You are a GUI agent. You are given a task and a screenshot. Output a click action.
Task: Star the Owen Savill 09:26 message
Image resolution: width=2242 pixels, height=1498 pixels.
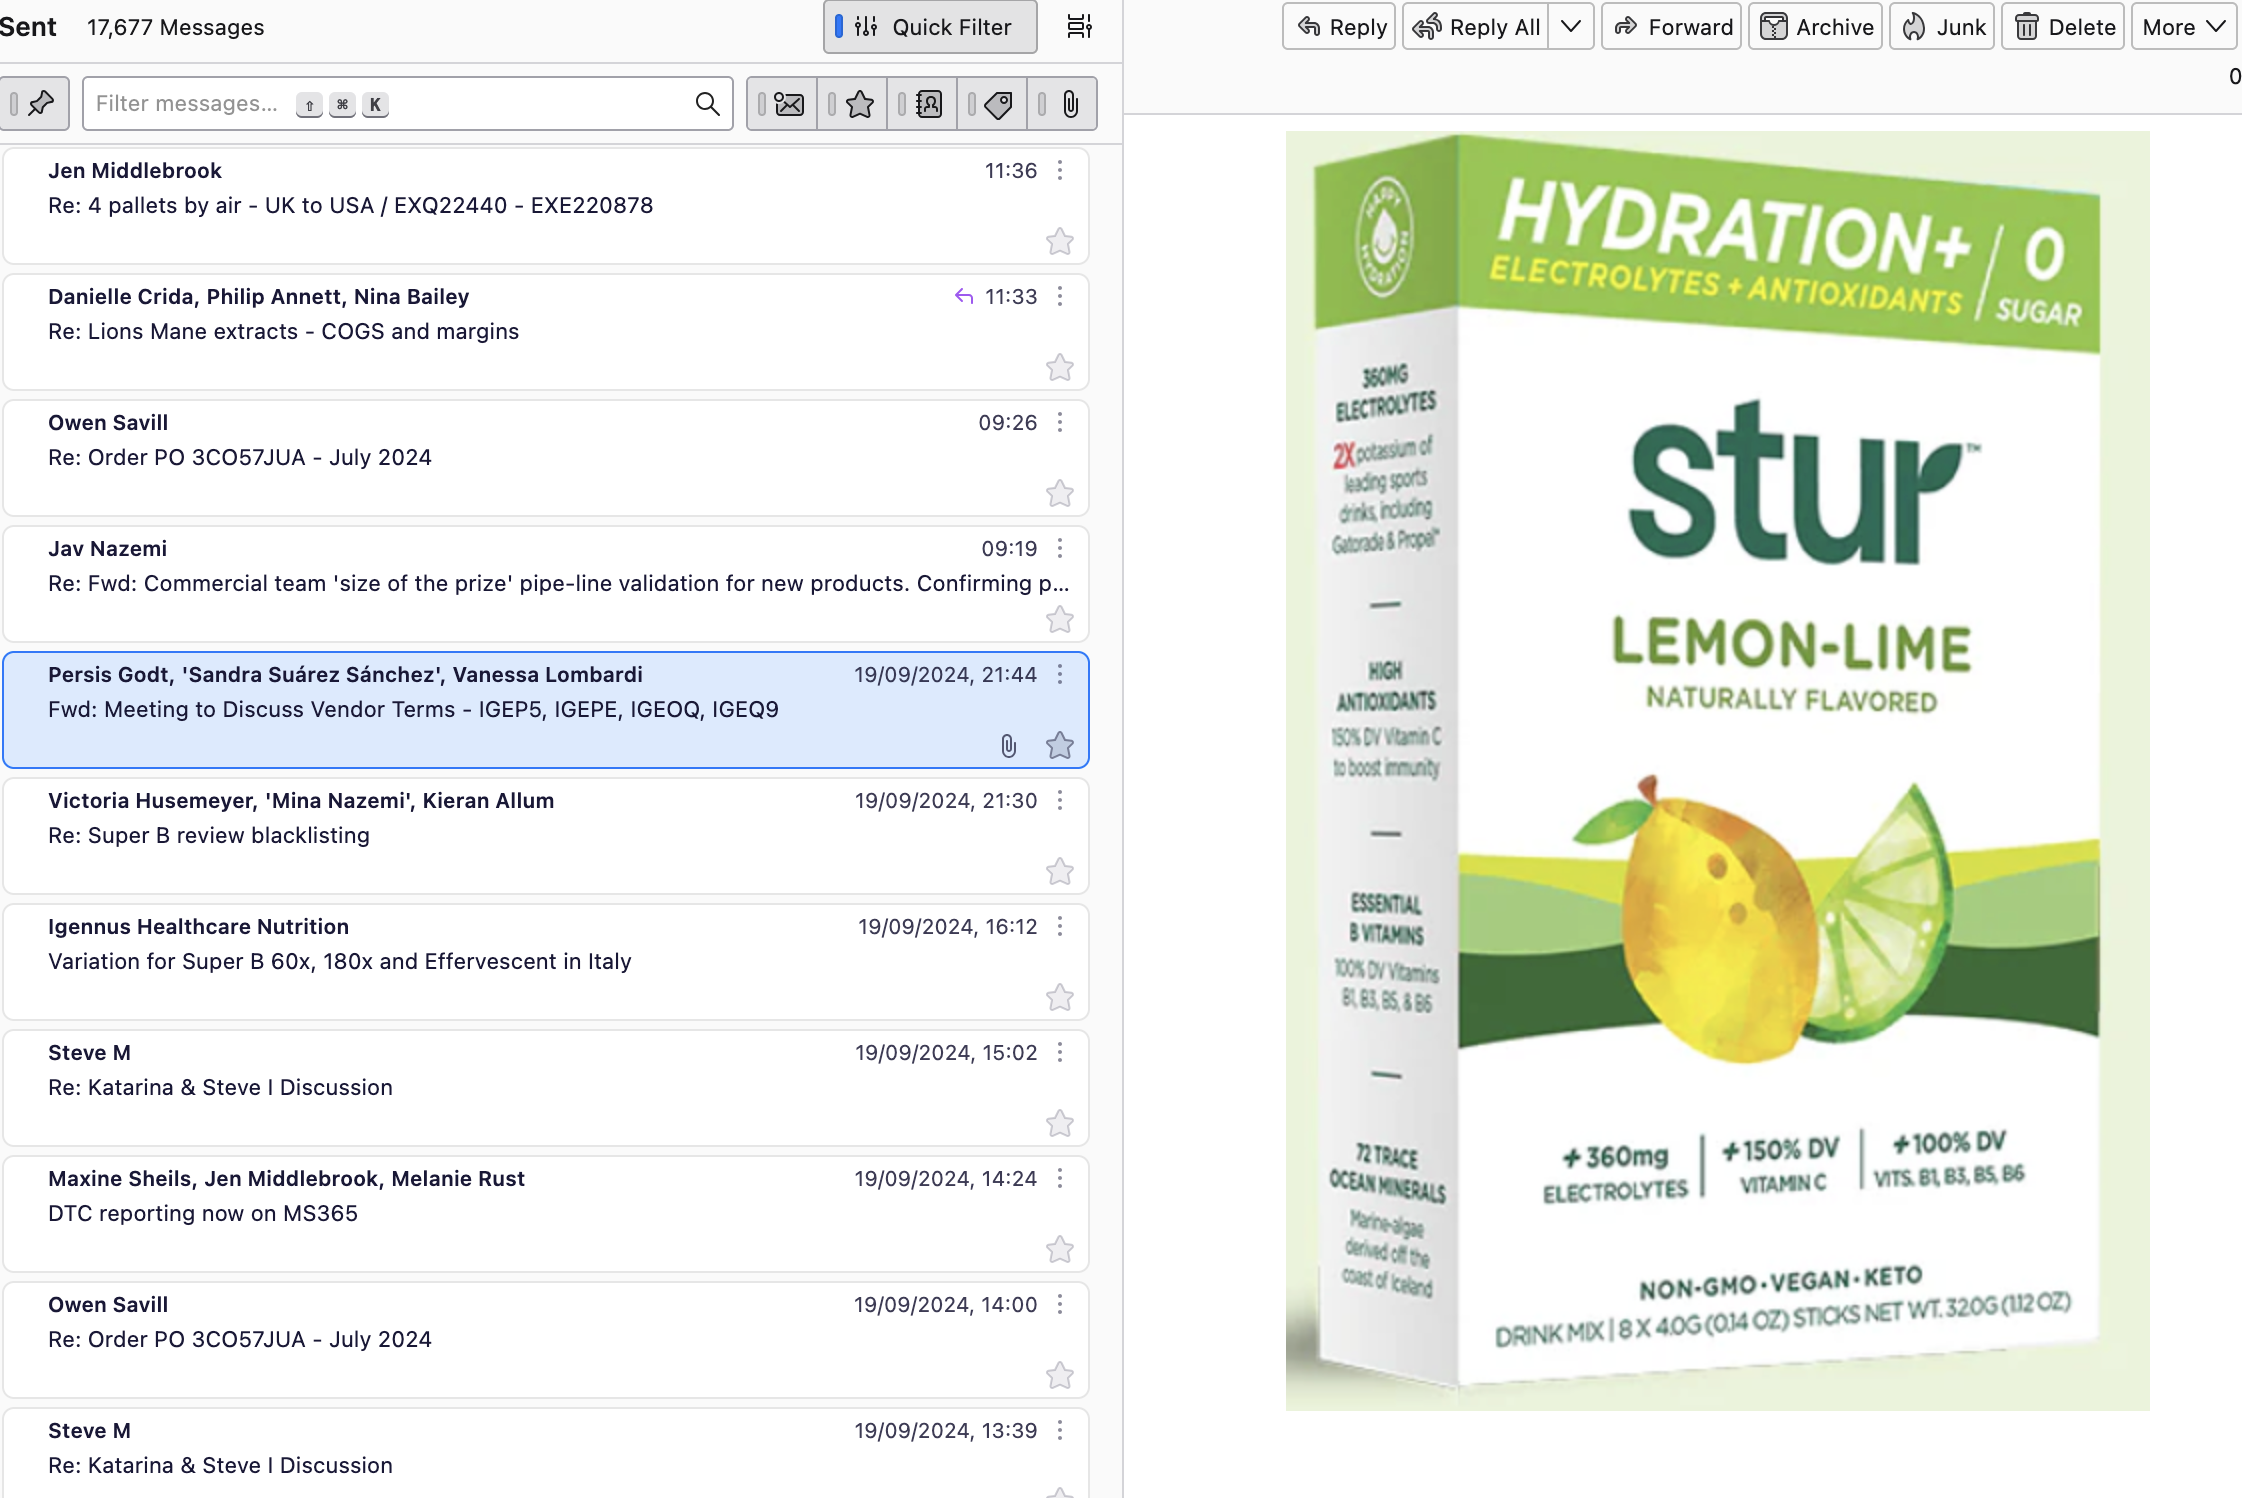[x=1059, y=494]
